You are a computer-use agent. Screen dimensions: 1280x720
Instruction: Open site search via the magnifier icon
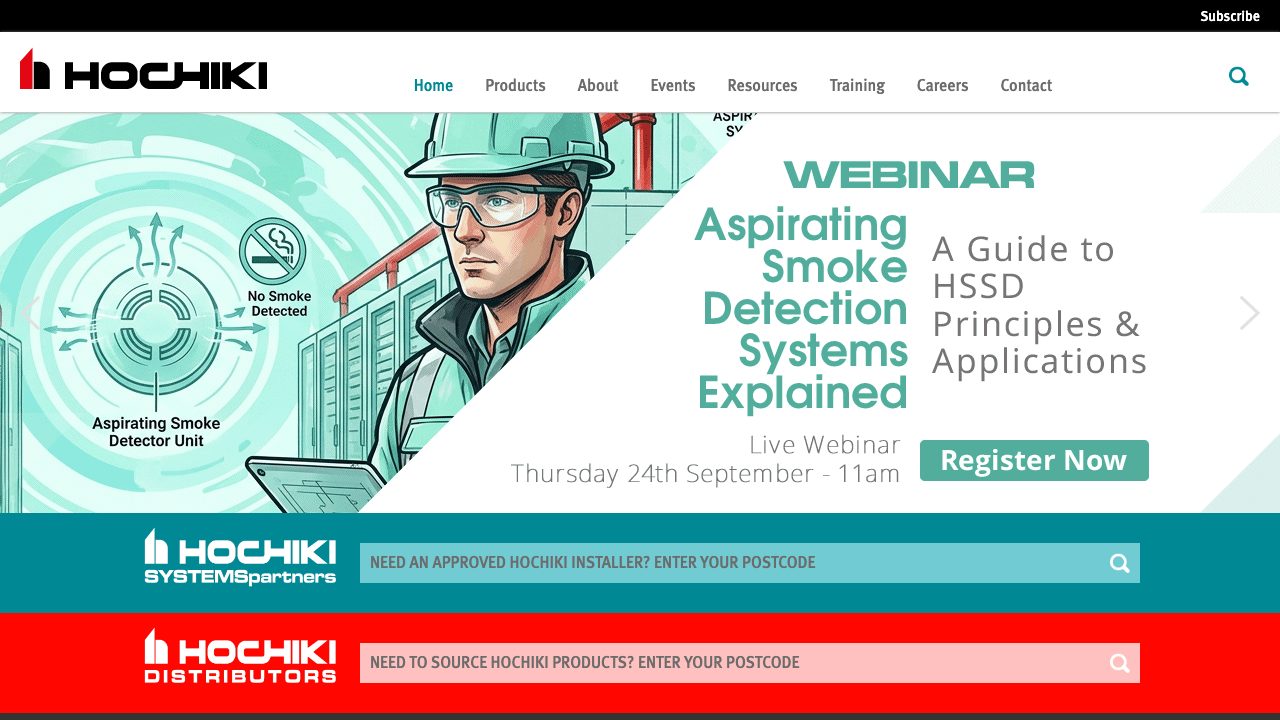click(1239, 77)
